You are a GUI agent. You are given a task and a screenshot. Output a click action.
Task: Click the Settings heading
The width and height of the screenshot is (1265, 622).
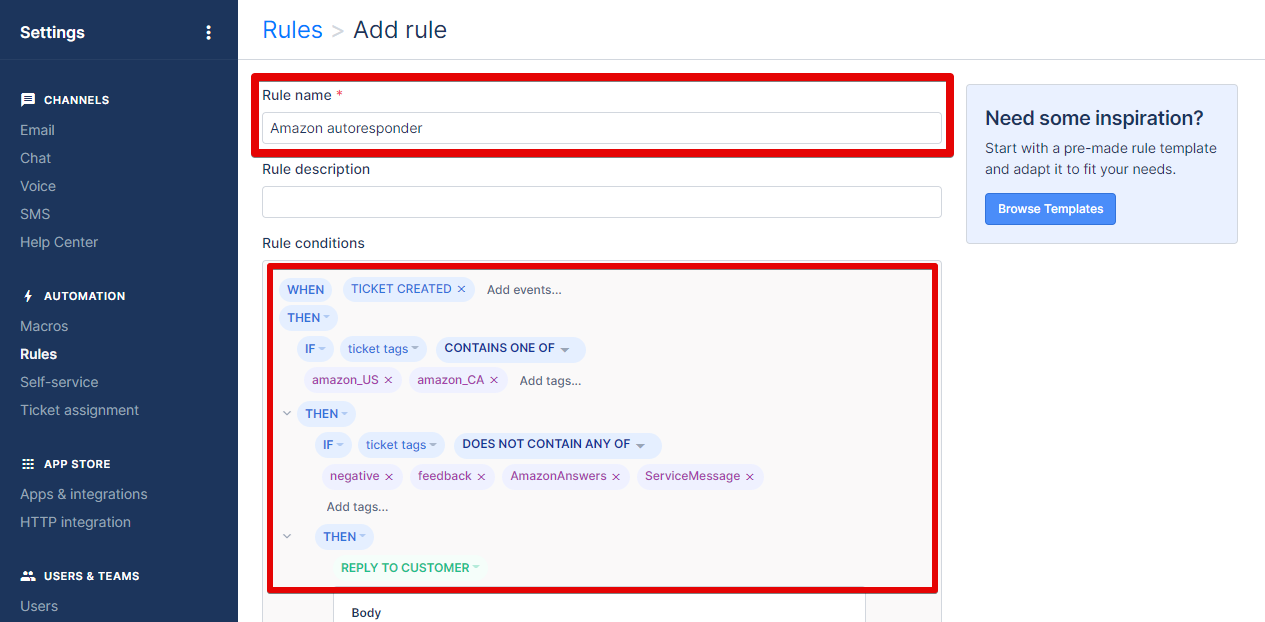52,32
